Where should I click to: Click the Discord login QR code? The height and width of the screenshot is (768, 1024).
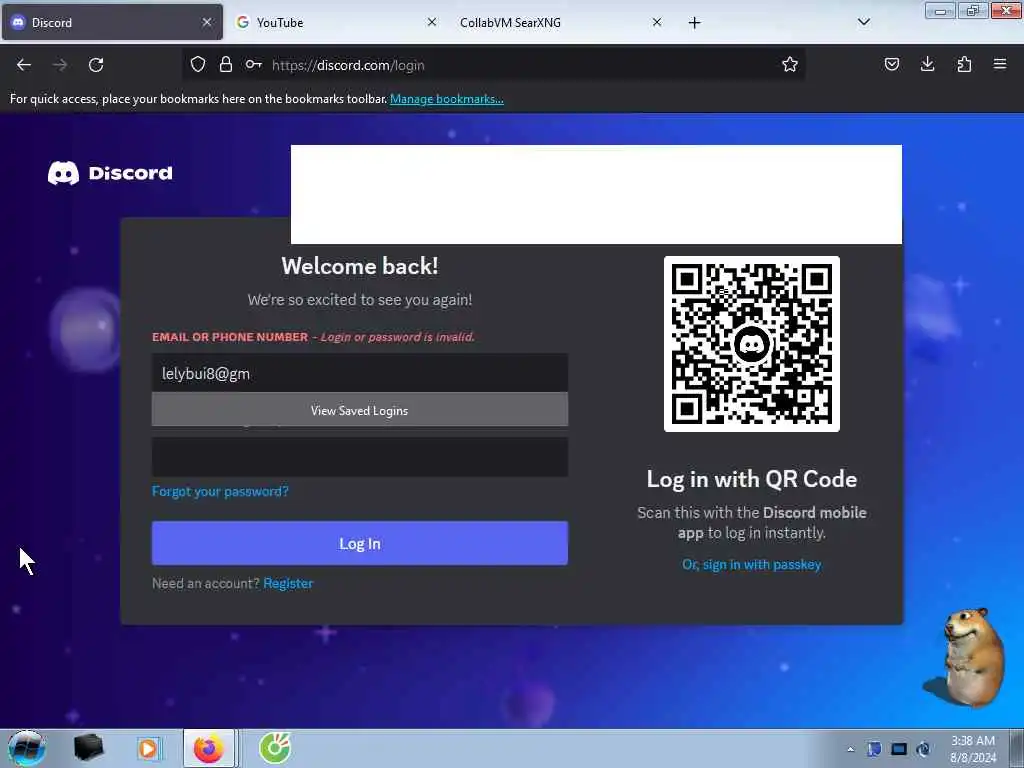coord(752,344)
